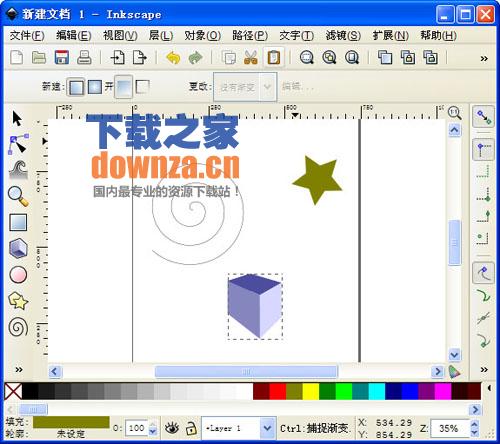The width and height of the screenshot is (500, 444).
Task: Expand the snap bar overflow chevron
Action: click(484, 369)
